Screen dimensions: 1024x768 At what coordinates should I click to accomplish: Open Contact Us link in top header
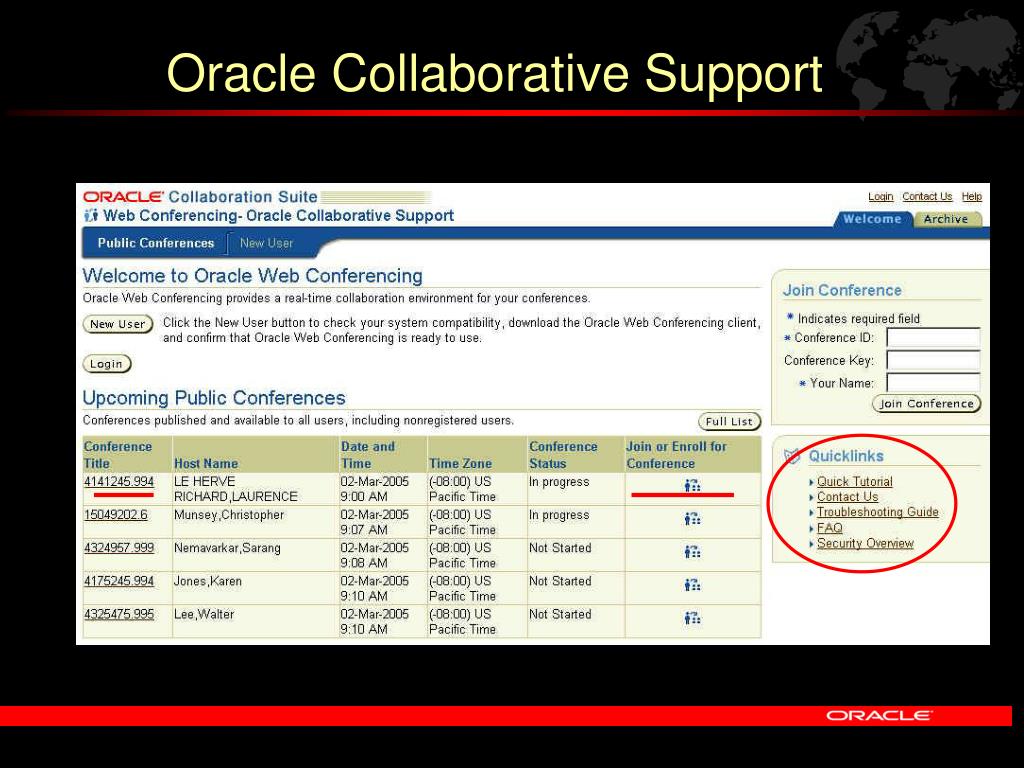tap(927, 197)
